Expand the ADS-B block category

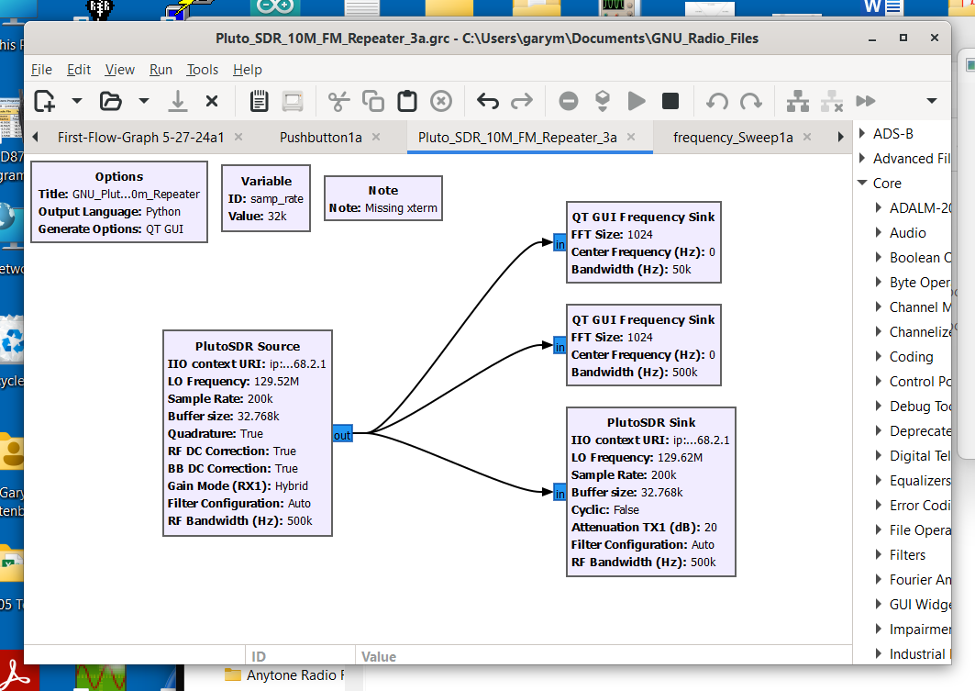tap(862, 133)
